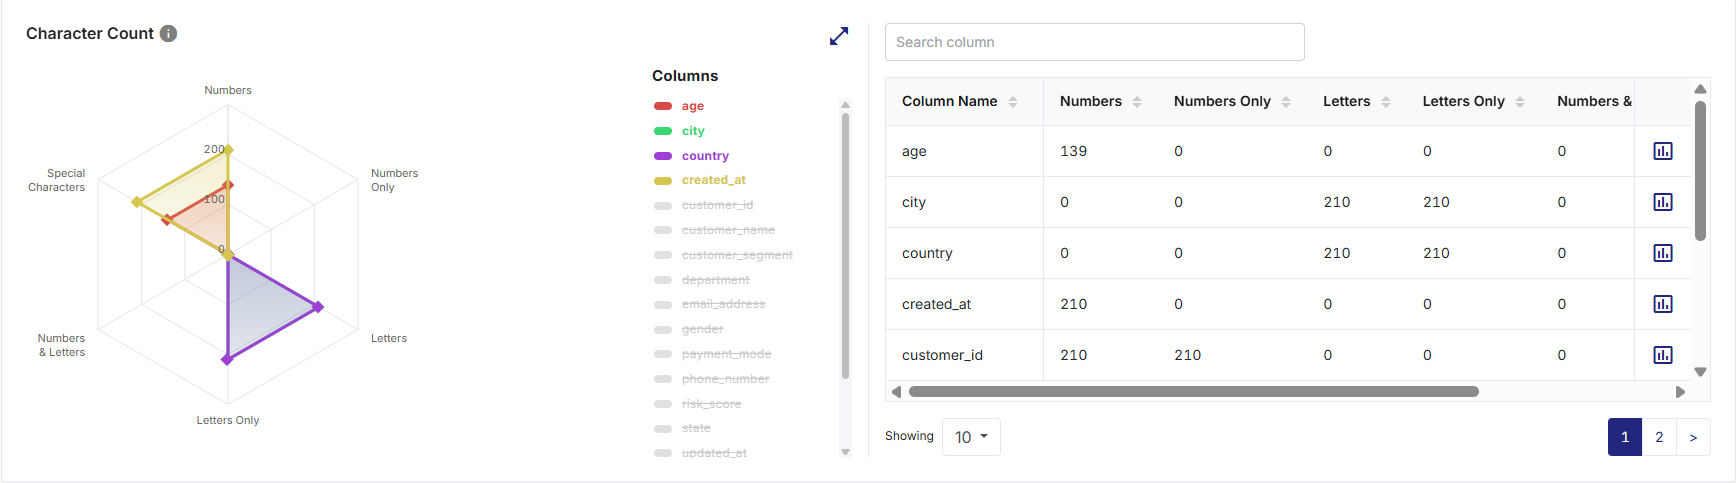1736x483 pixels.
Task: Click the table horizontal scrollbar thumb
Action: pyautogui.click(x=1193, y=392)
